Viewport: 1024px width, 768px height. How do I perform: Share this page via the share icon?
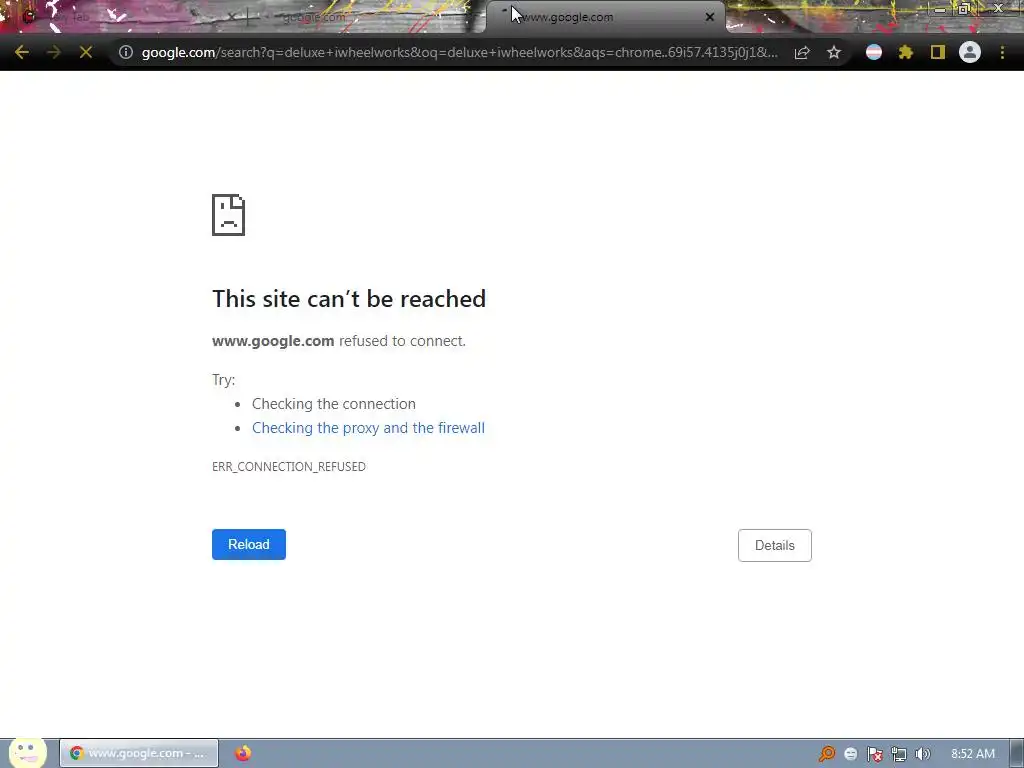click(x=802, y=52)
